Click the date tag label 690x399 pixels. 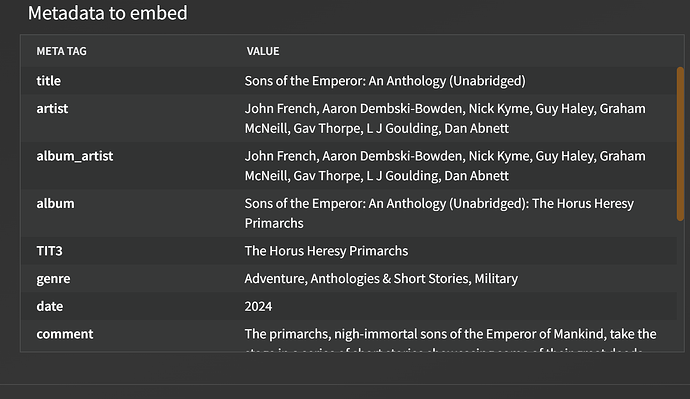tap(50, 306)
